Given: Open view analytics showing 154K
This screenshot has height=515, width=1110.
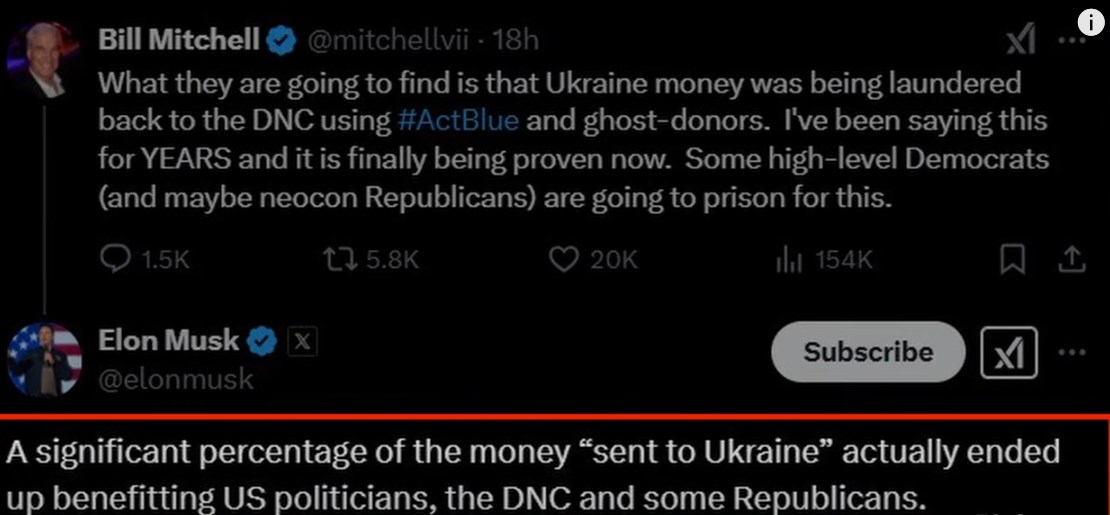Looking at the screenshot, I should (790, 260).
